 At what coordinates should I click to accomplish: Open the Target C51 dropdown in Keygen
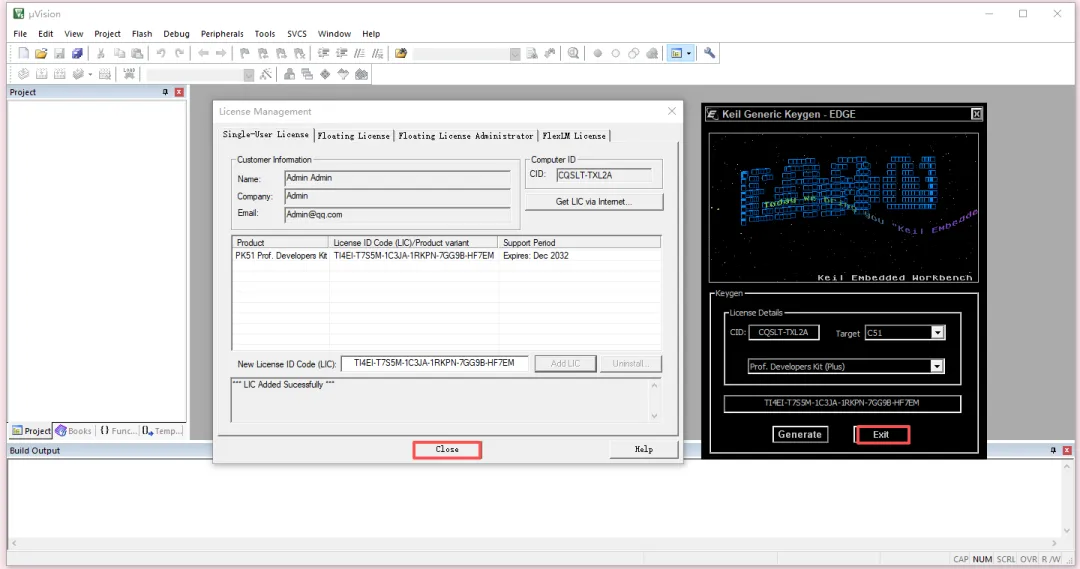(x=937, y=333)
